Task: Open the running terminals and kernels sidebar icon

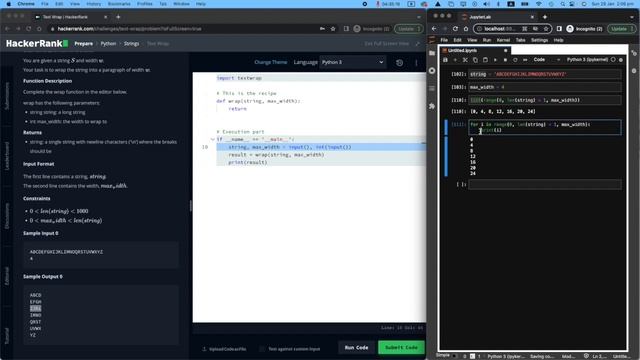Action: tap(432, 71)
